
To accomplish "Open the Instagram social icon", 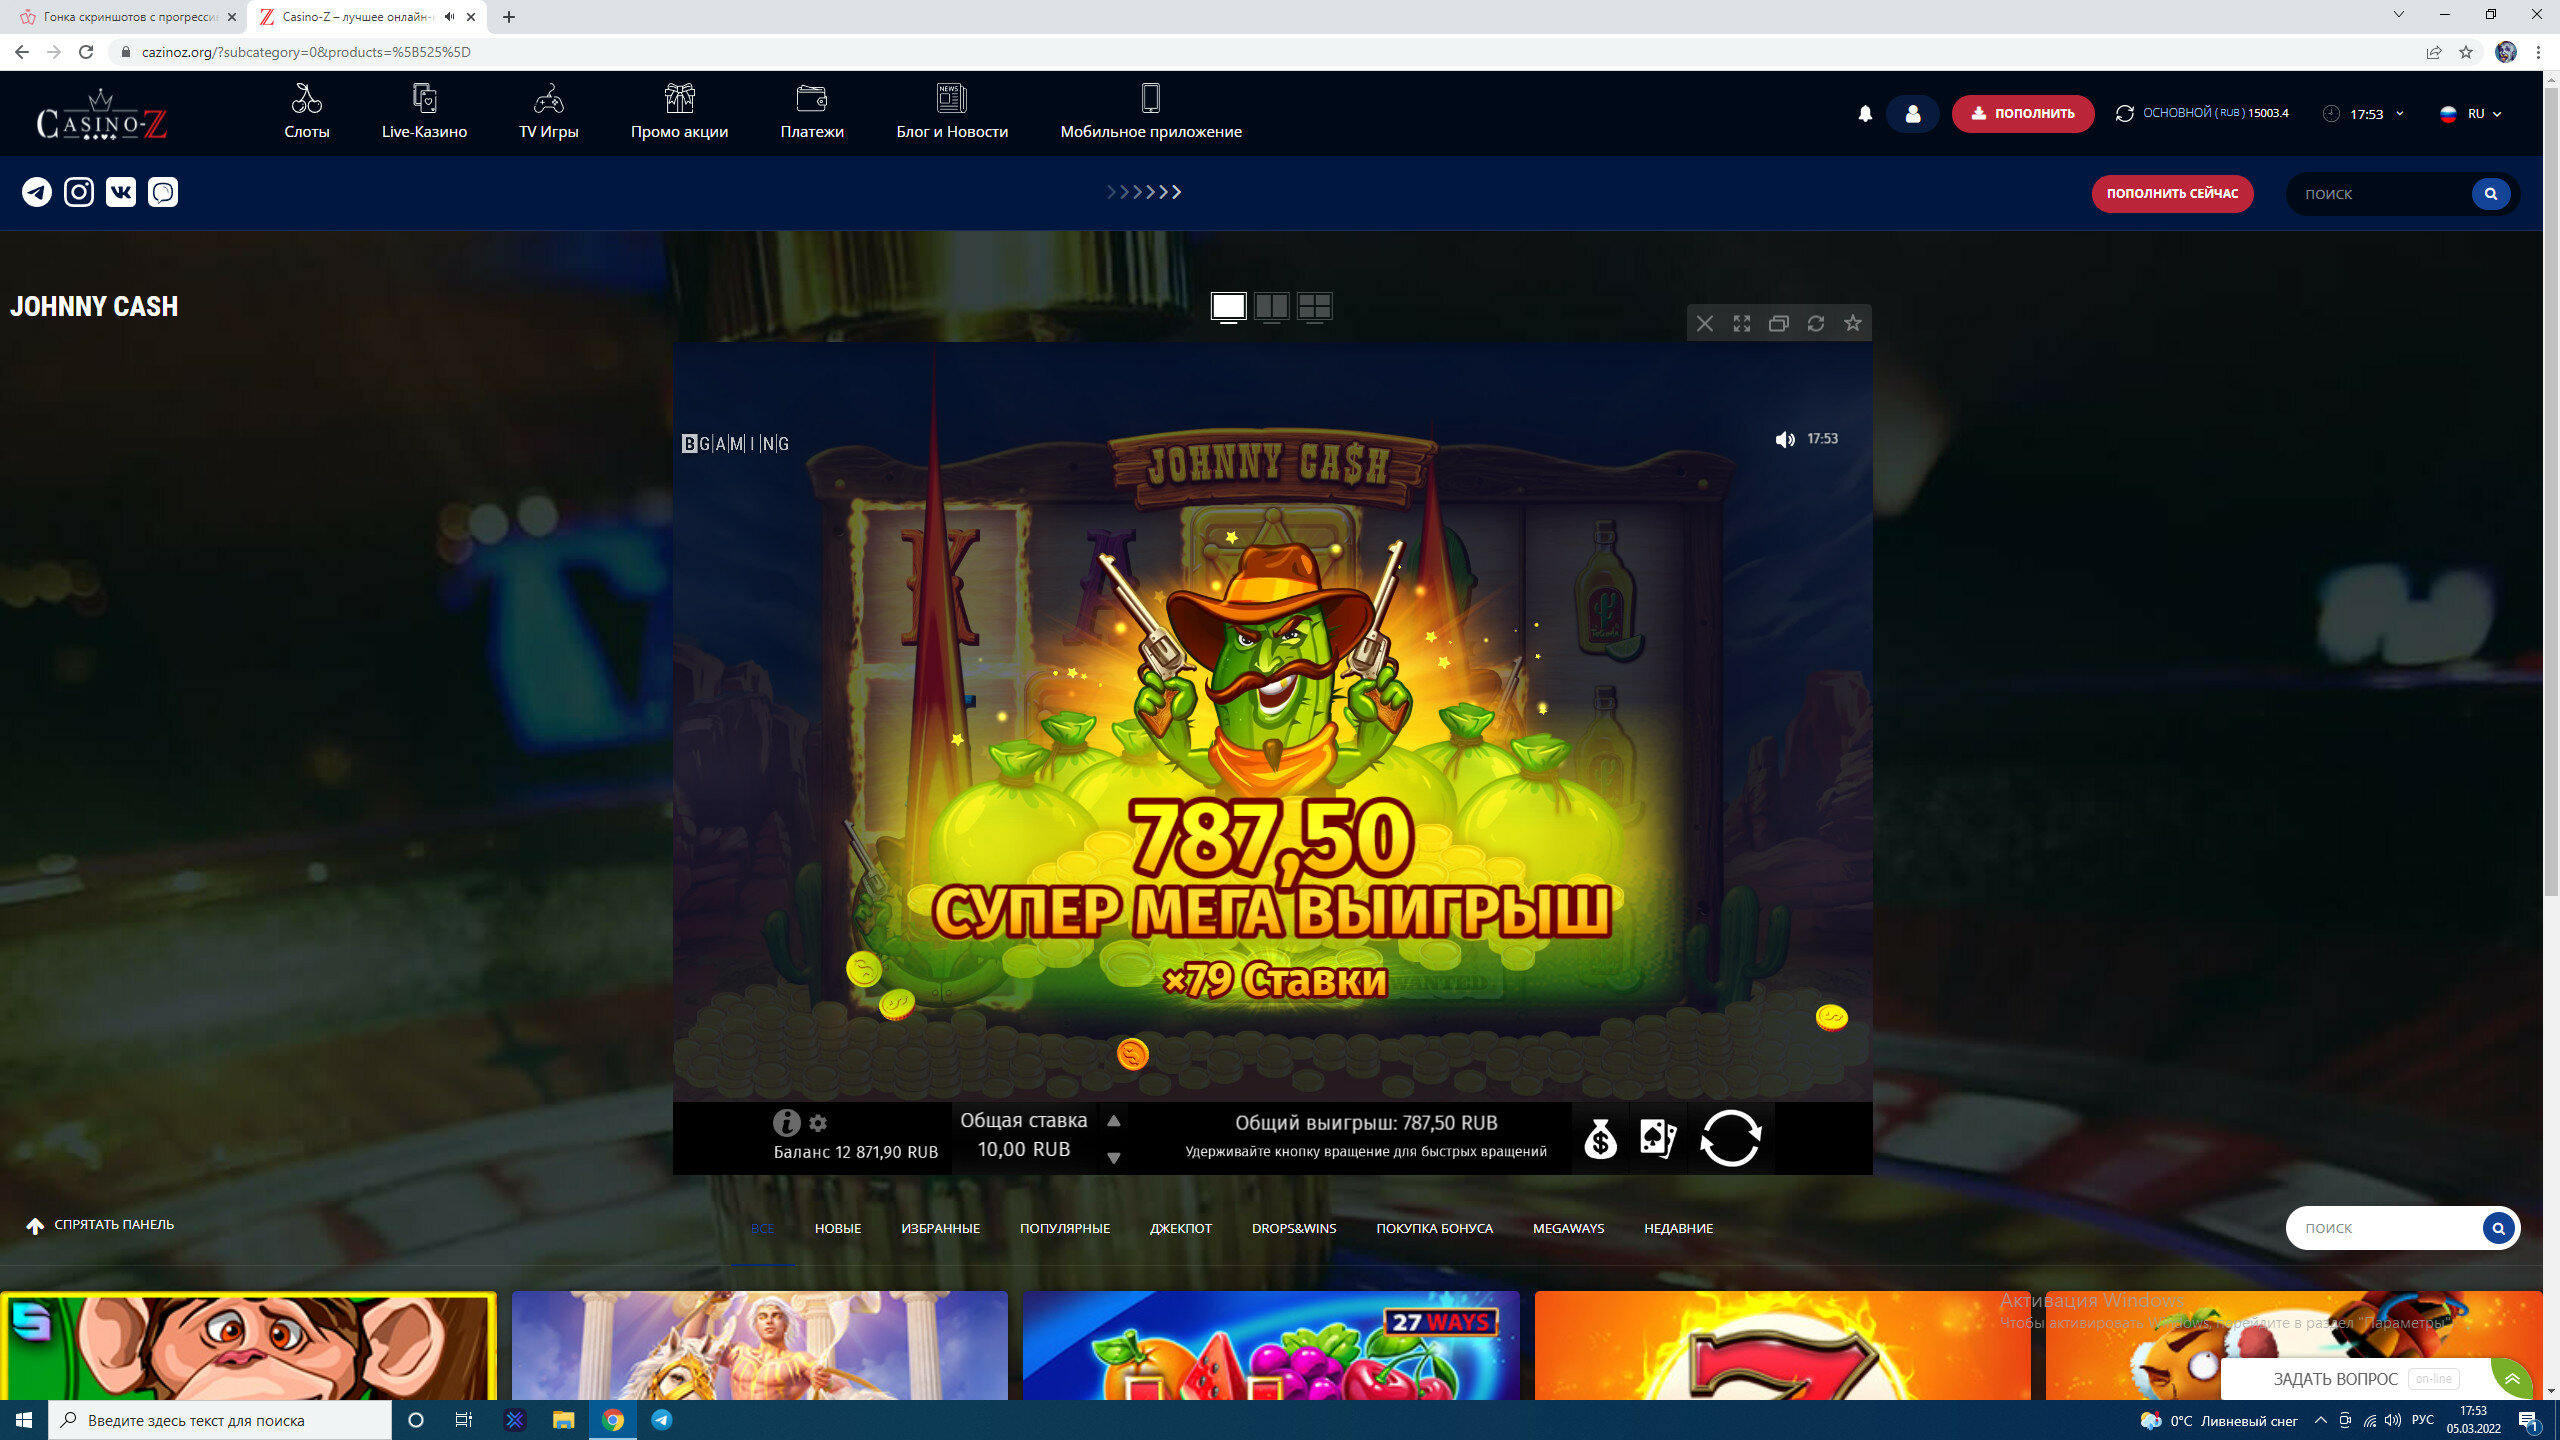I will pyautogui.click(x=79, y=192).
